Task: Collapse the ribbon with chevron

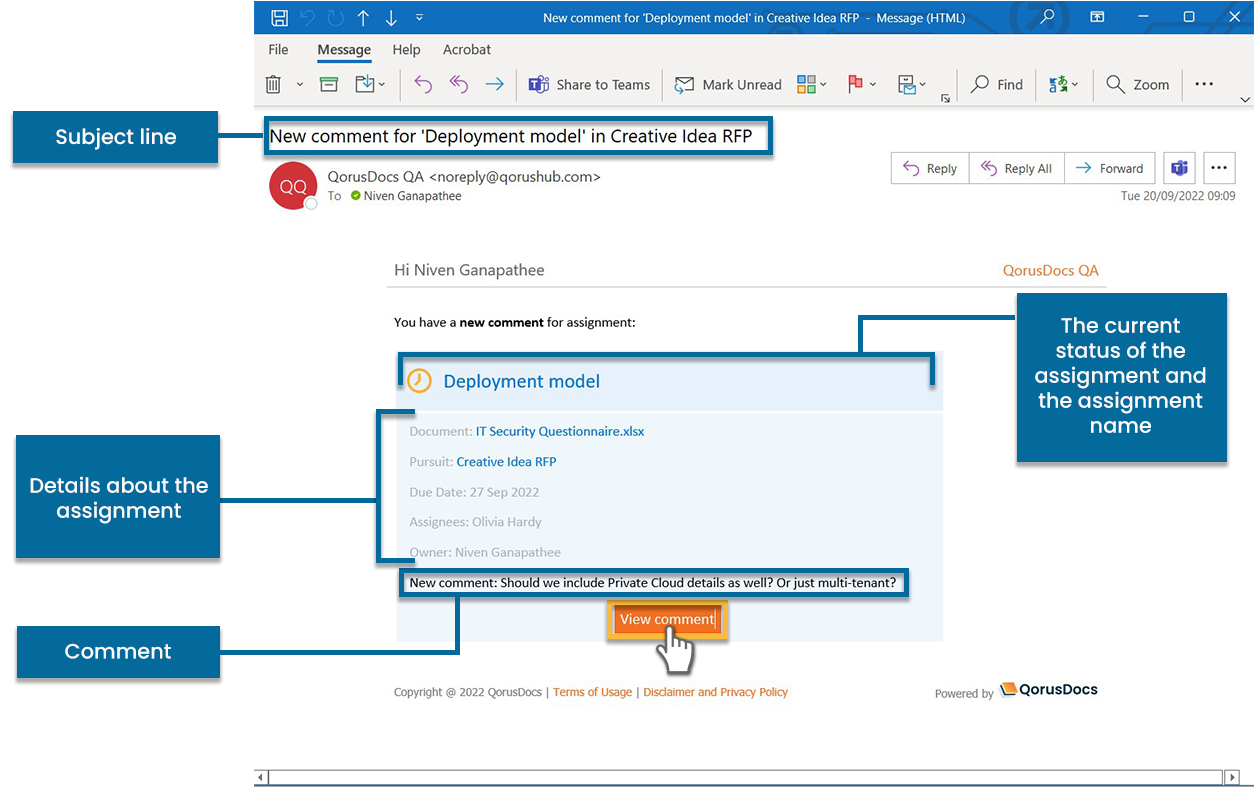Action: 1245,100
